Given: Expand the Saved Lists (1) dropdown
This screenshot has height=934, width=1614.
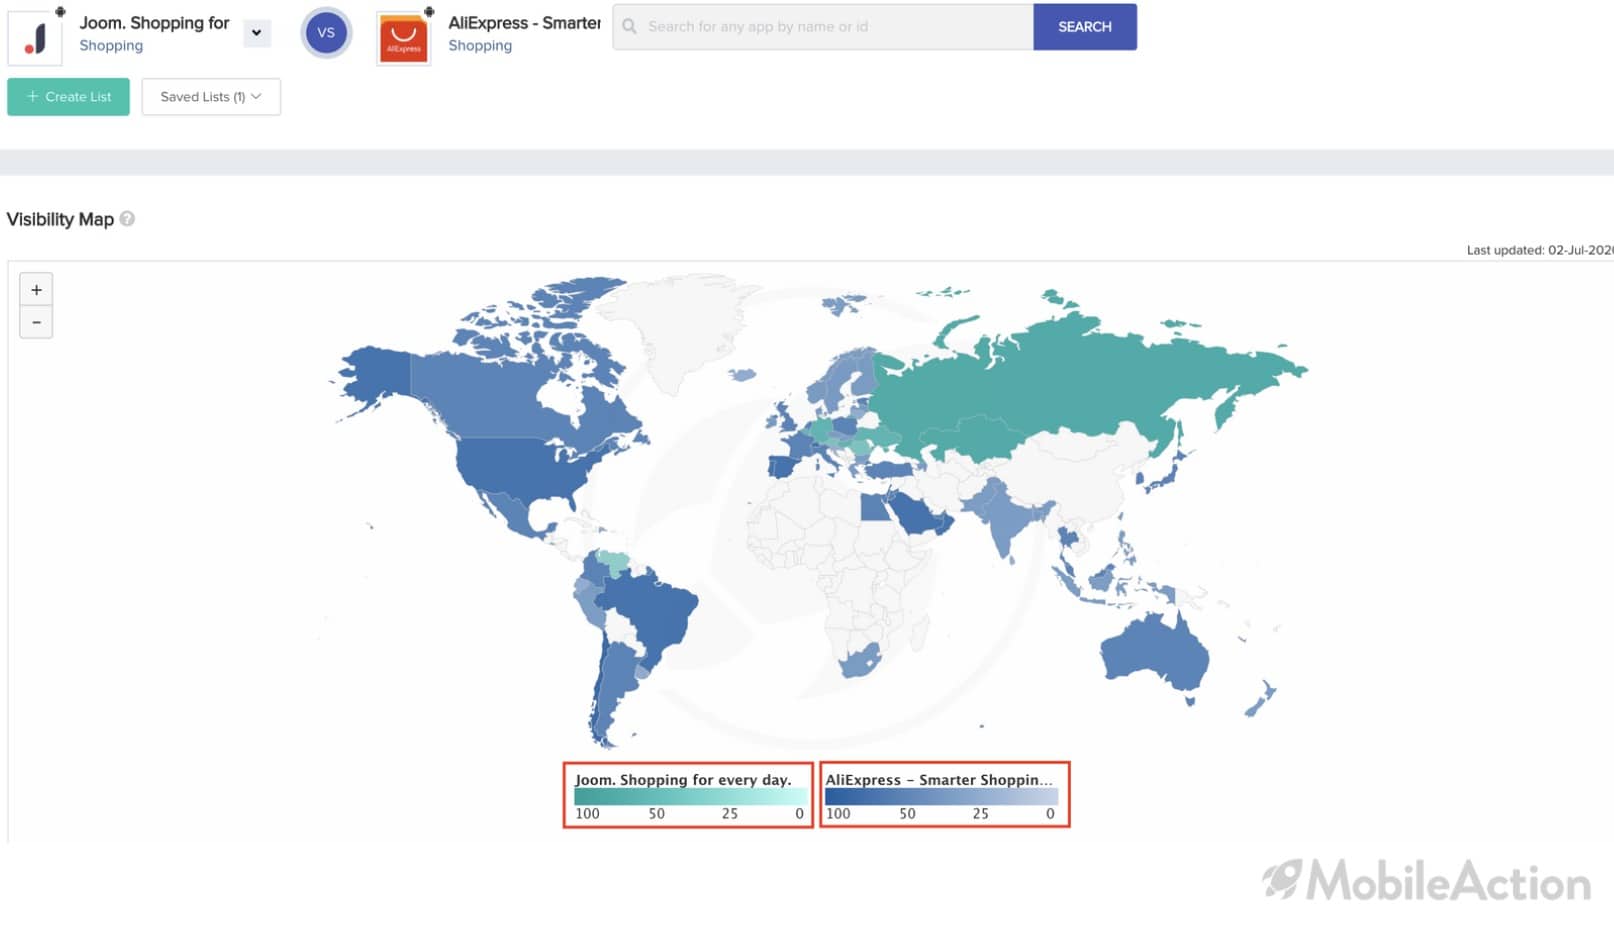Looking at the screenshot, I should (211, 97).
